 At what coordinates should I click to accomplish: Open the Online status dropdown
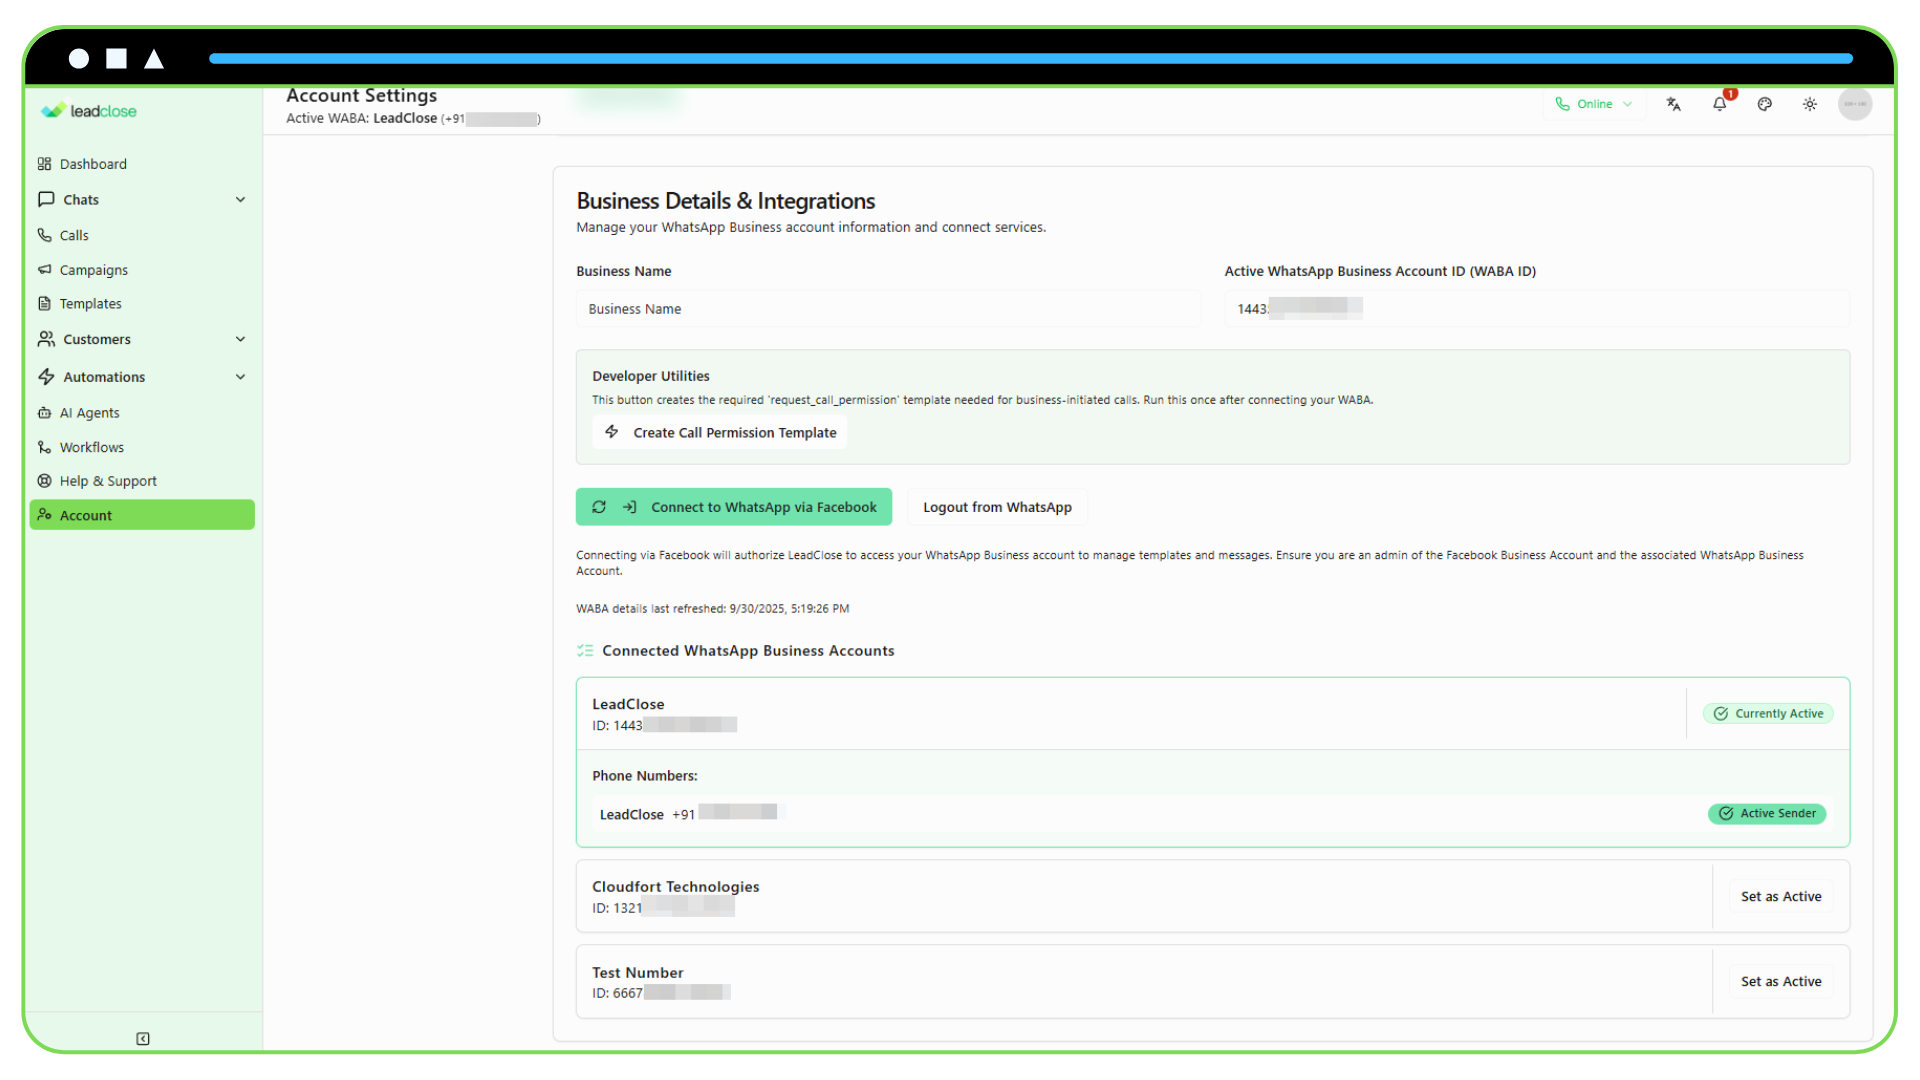point(1594,104)
